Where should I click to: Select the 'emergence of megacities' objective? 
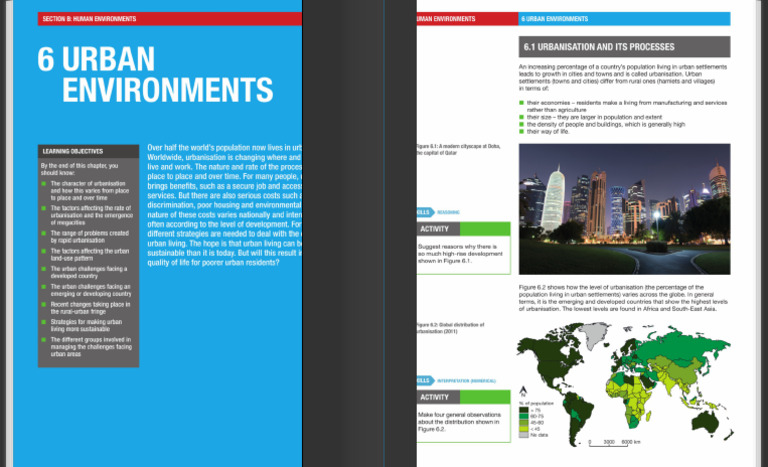[x=92, y=215]
